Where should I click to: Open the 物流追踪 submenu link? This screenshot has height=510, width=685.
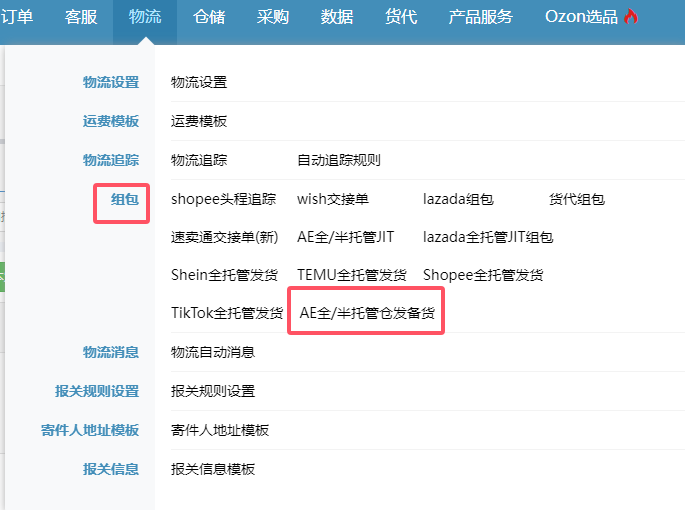[199, 160]
